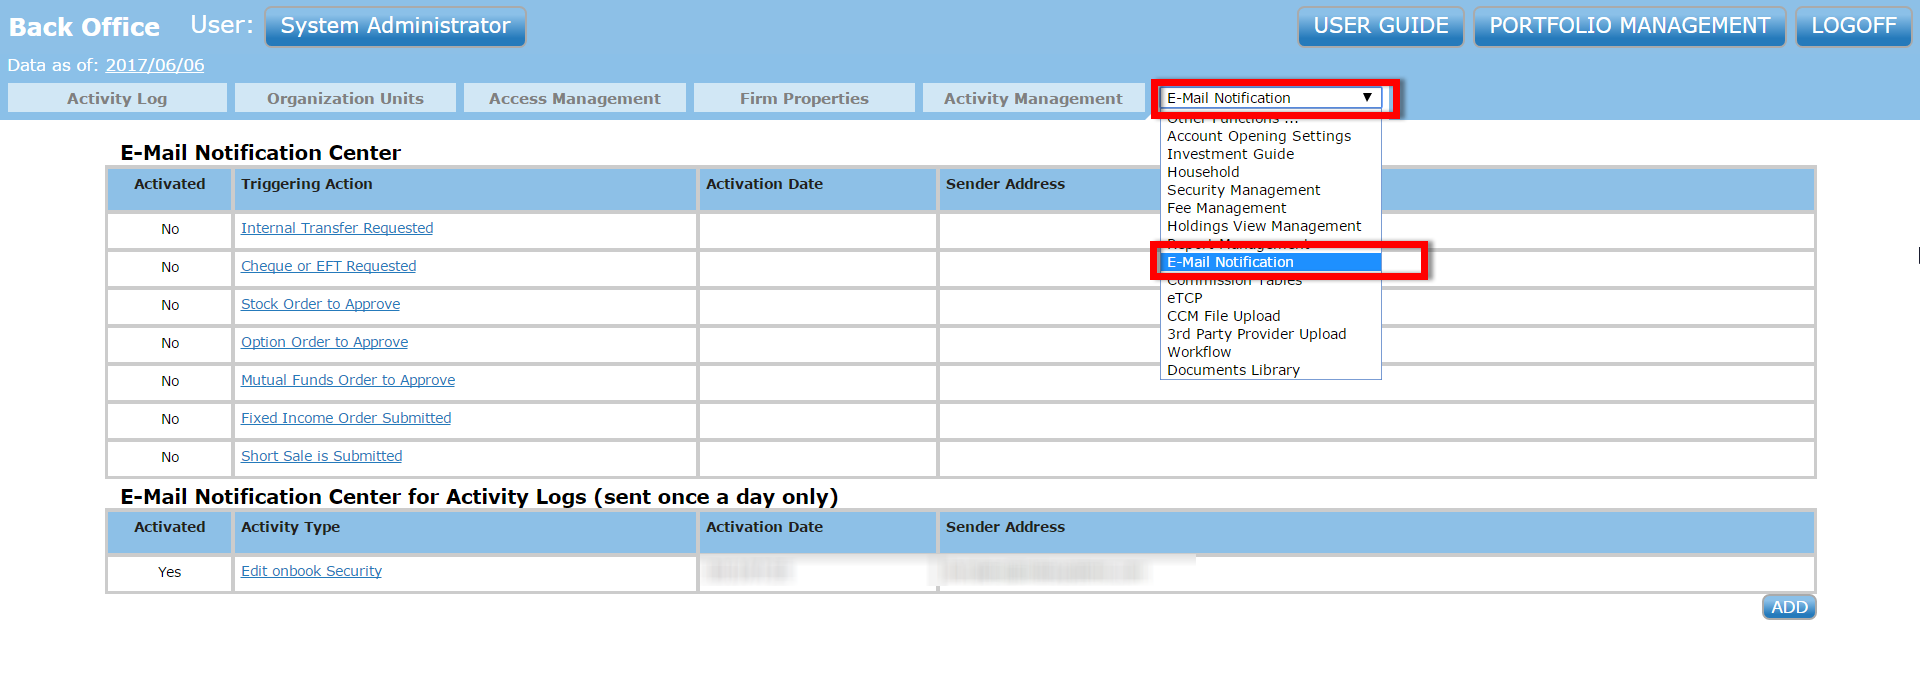Open the 2017/06/06 data date link
This screenshot has width=1920, height=684.
coord(155,65)
